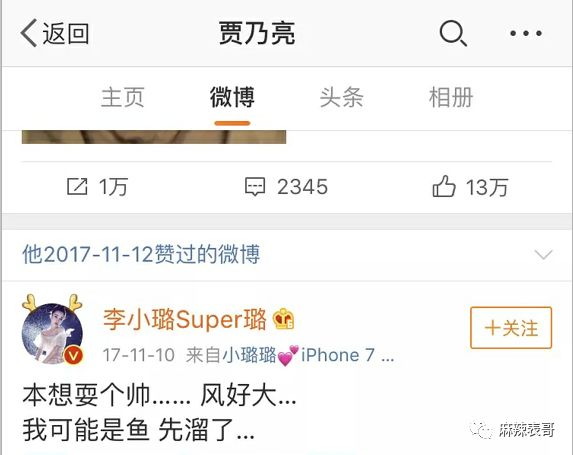The height and width of the screenshot is (455, 573).
Task: Open the 他2017-11-12赞过的微博 link
Action: point(141,254)
